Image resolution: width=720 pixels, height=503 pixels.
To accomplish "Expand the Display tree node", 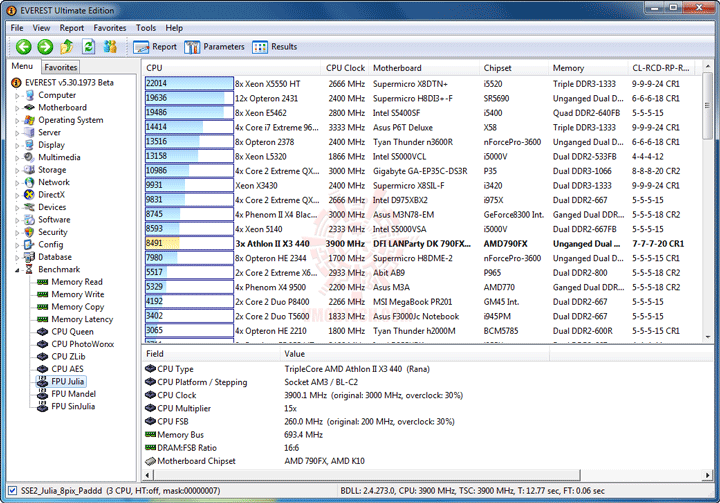I will [x=17, y=146].
